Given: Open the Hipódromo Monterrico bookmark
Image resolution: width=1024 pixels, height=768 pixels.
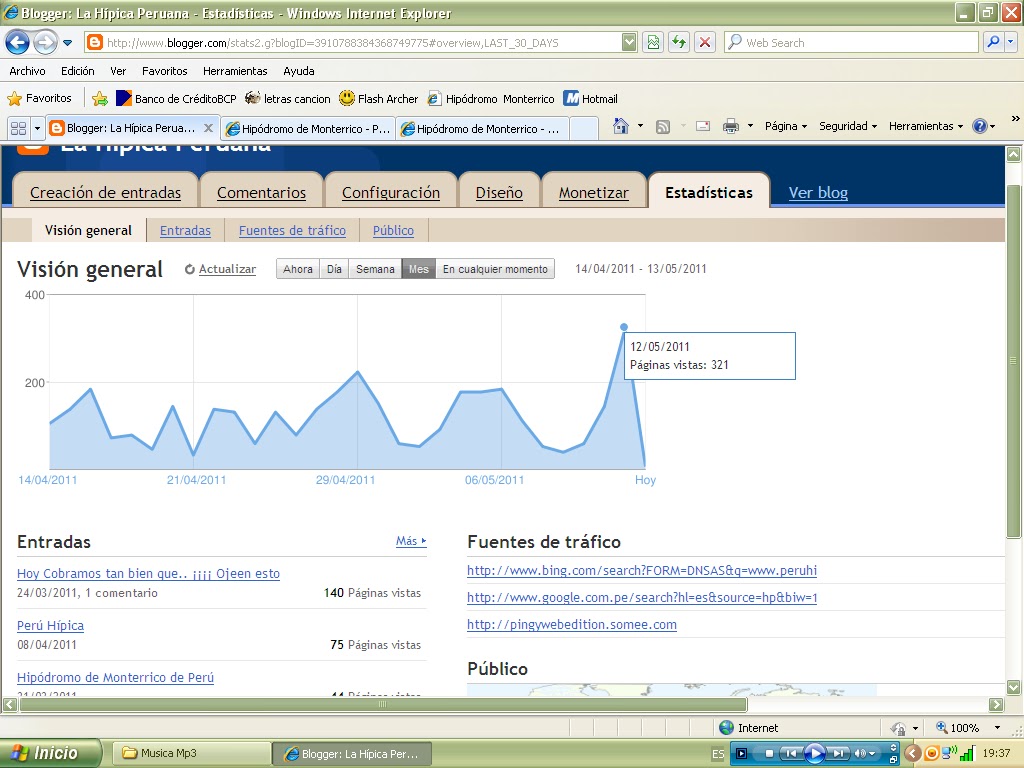Looking at the screenshot, I should pos(490,99).
